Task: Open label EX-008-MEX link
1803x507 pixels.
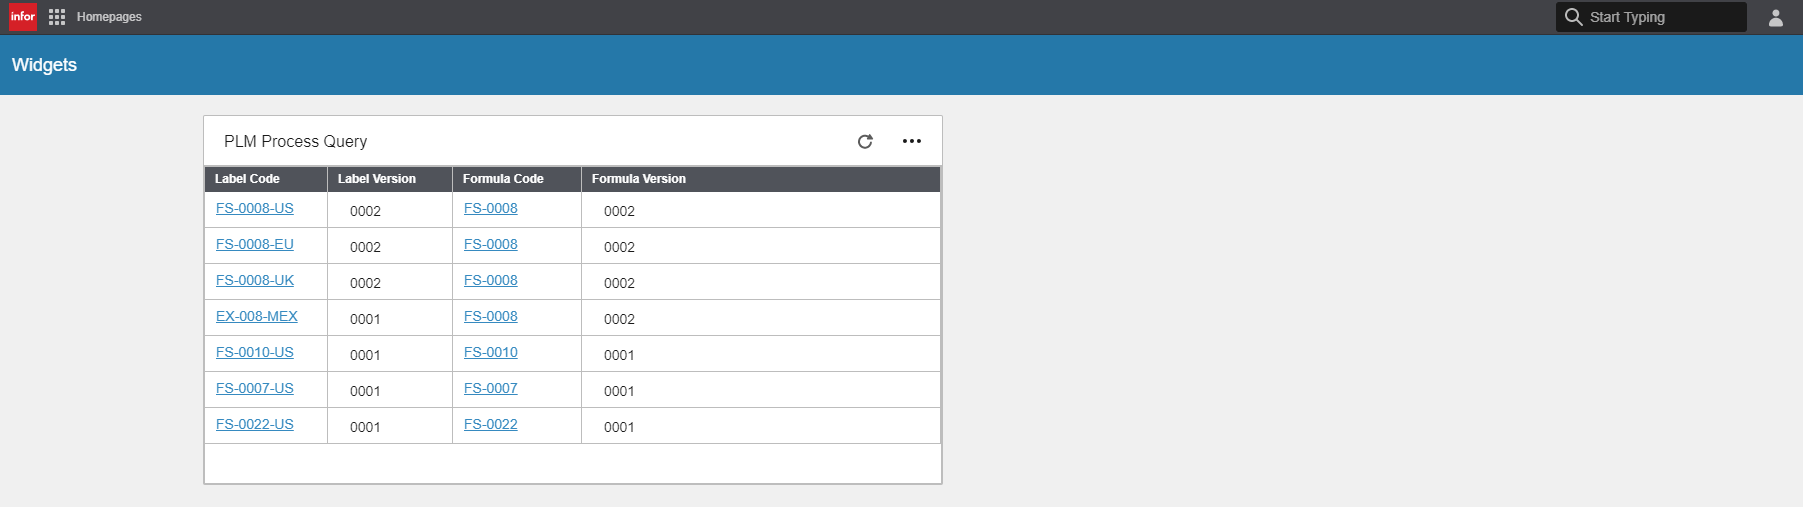Action: [257, 317]
